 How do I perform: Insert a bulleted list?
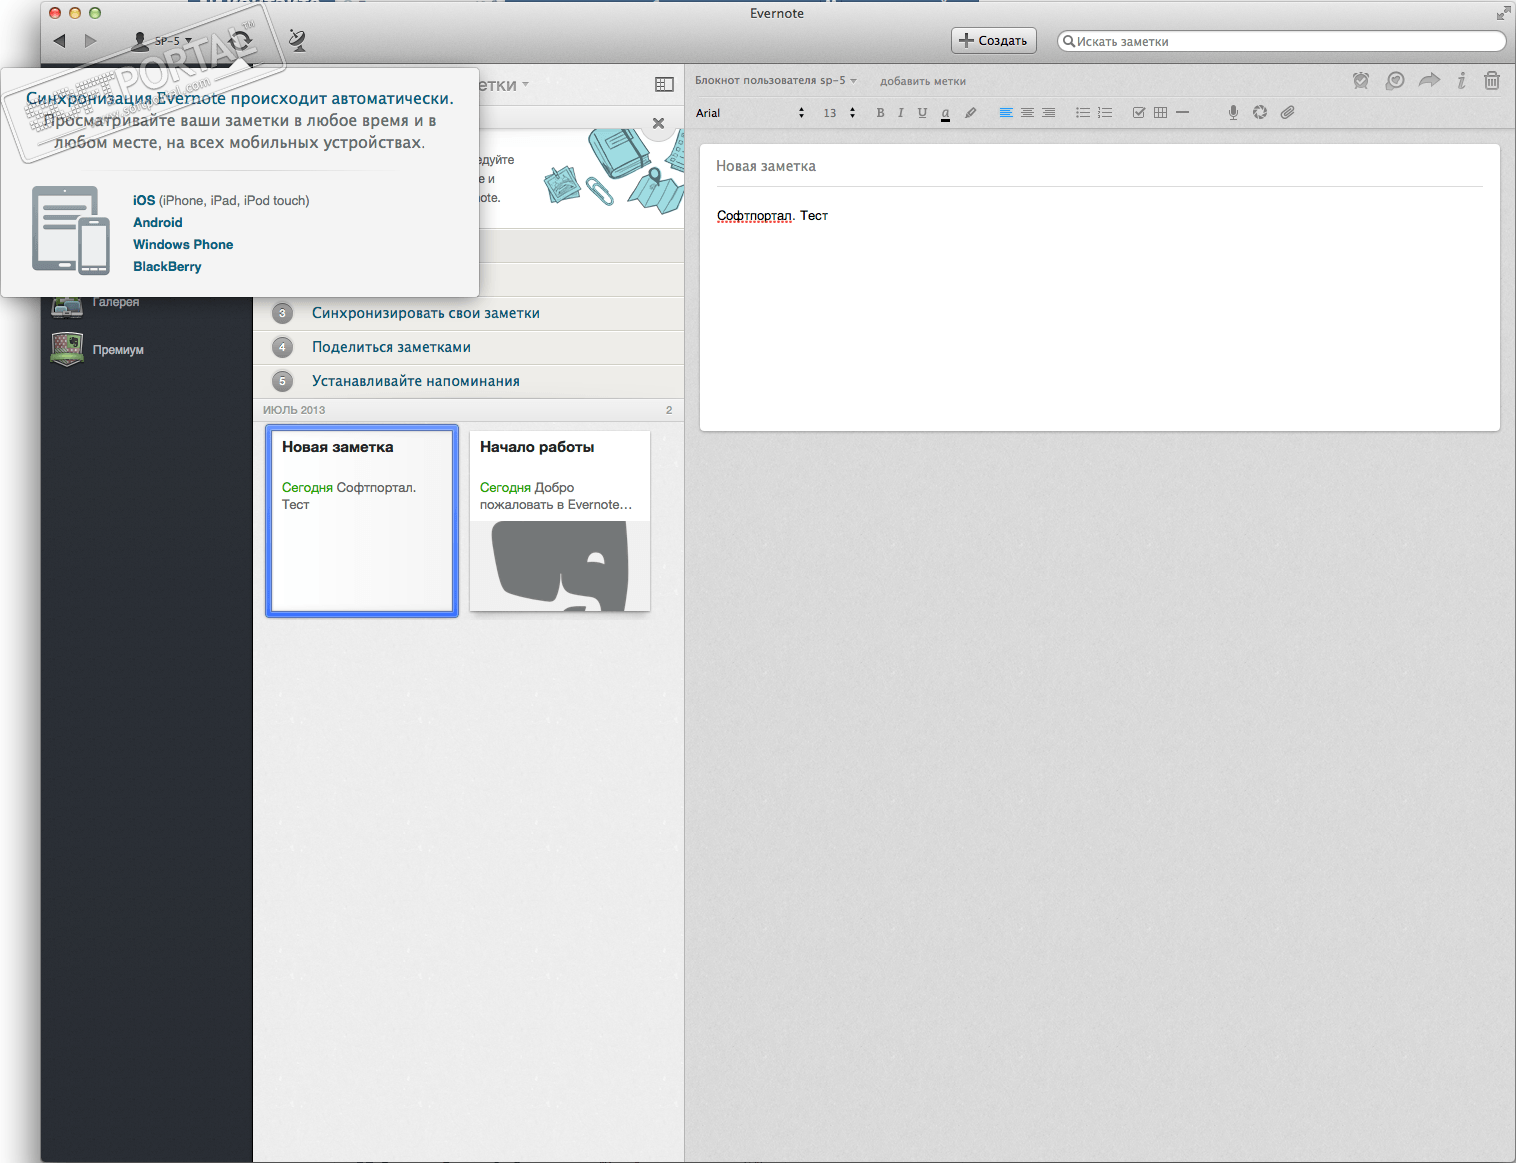pyautogui.click(x=1083, y=113)
